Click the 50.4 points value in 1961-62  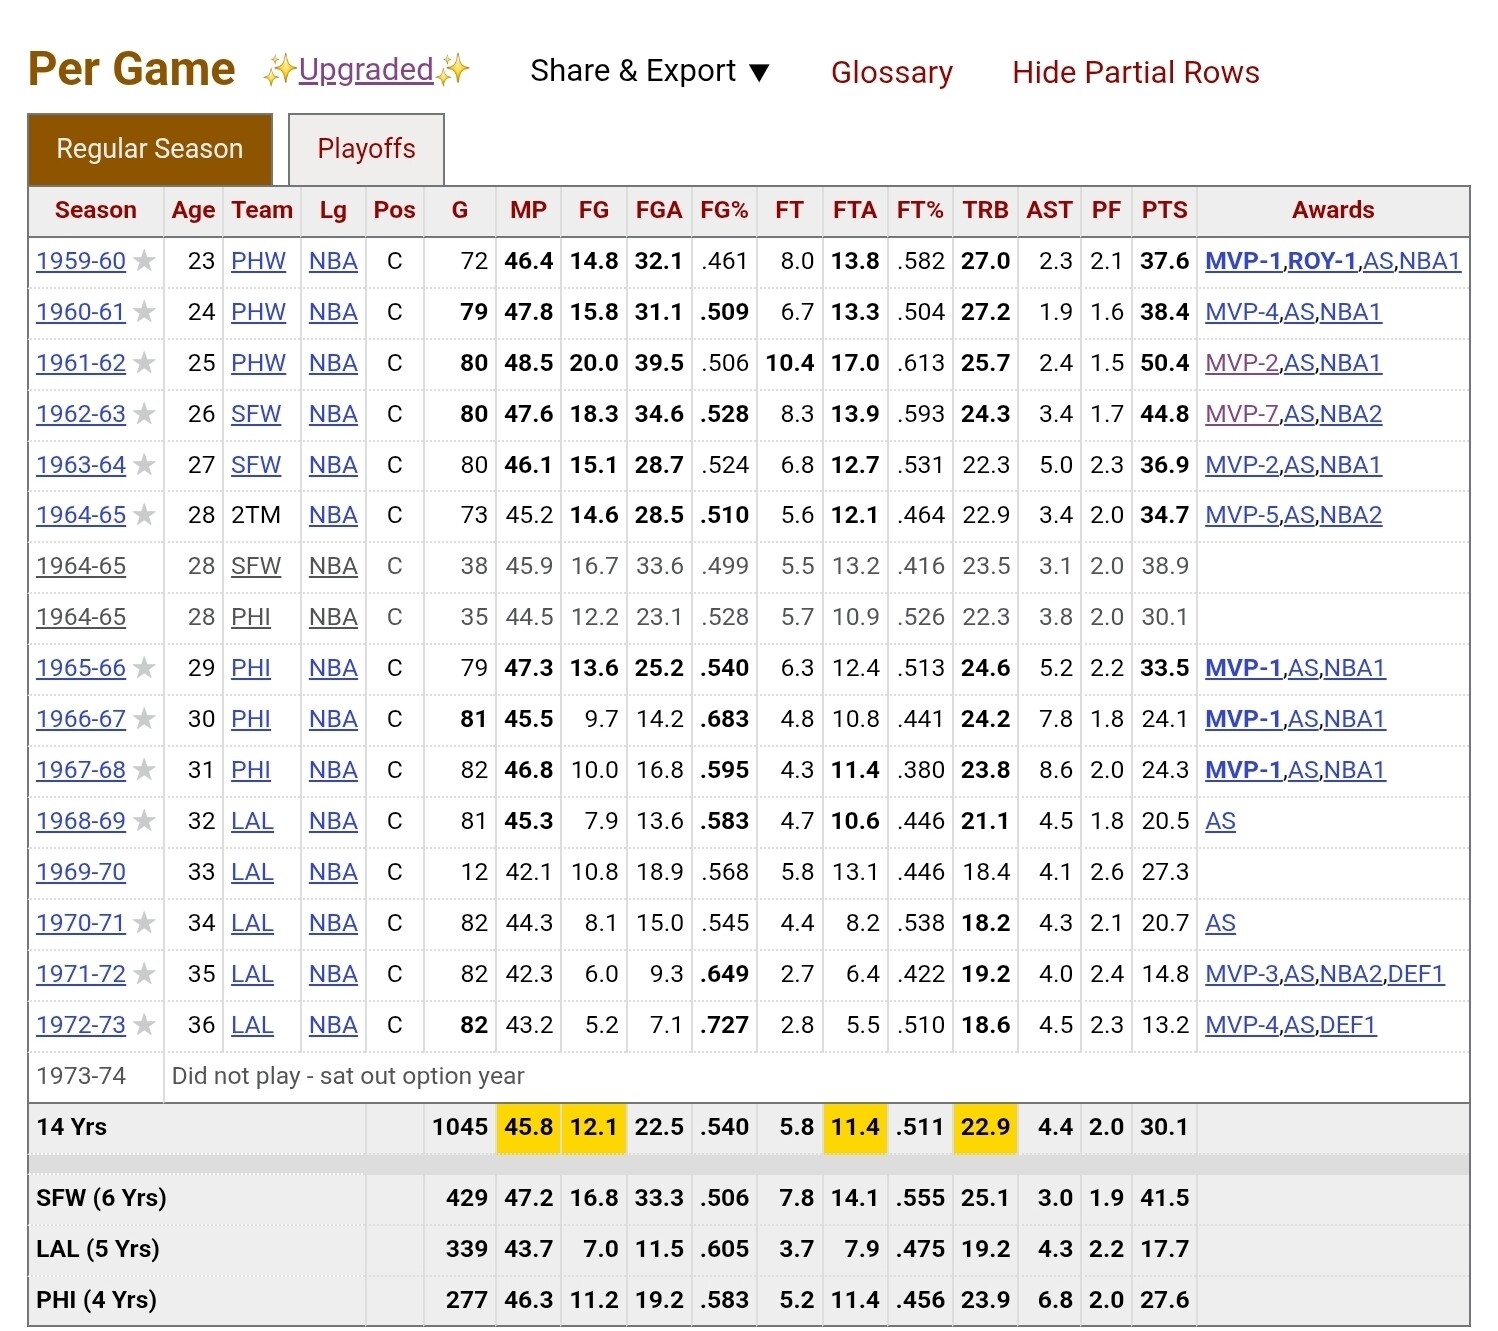coord(1165,363)
